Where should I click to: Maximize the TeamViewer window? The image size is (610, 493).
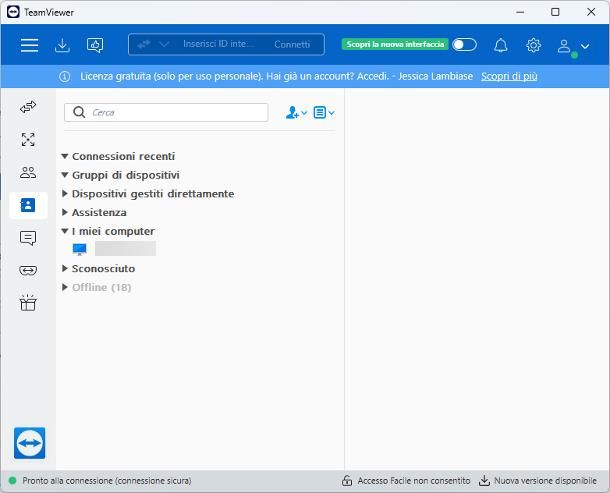(x=555, y=12)
